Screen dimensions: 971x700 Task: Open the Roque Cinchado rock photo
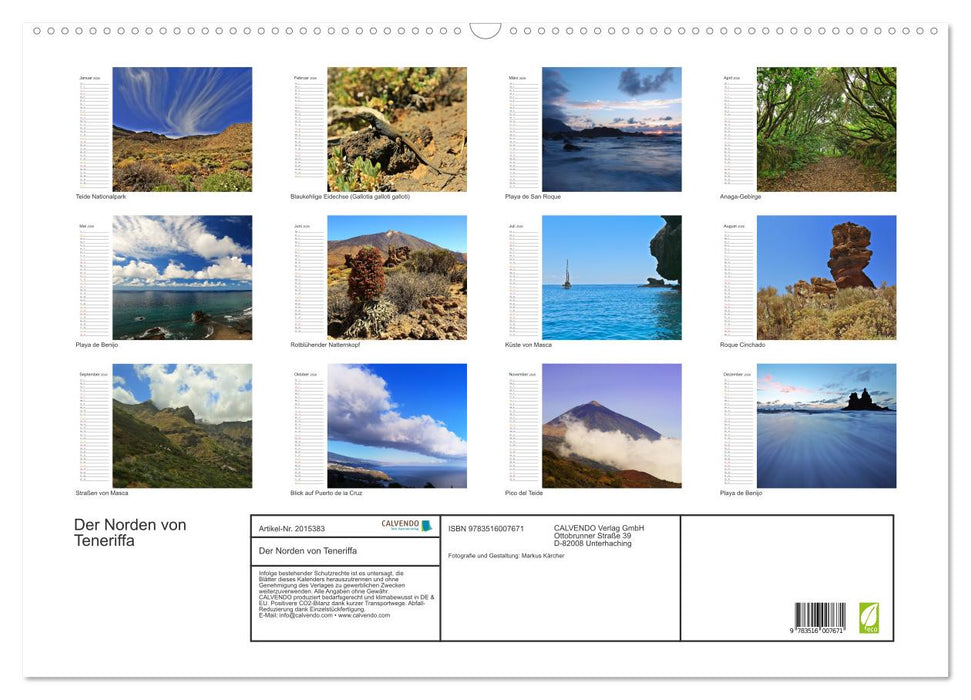coord(826,277)
